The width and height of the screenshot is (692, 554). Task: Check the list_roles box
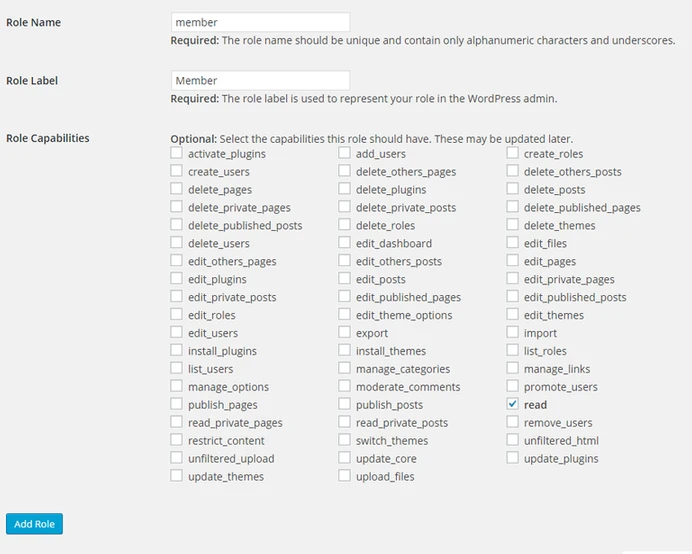[512, 351]
